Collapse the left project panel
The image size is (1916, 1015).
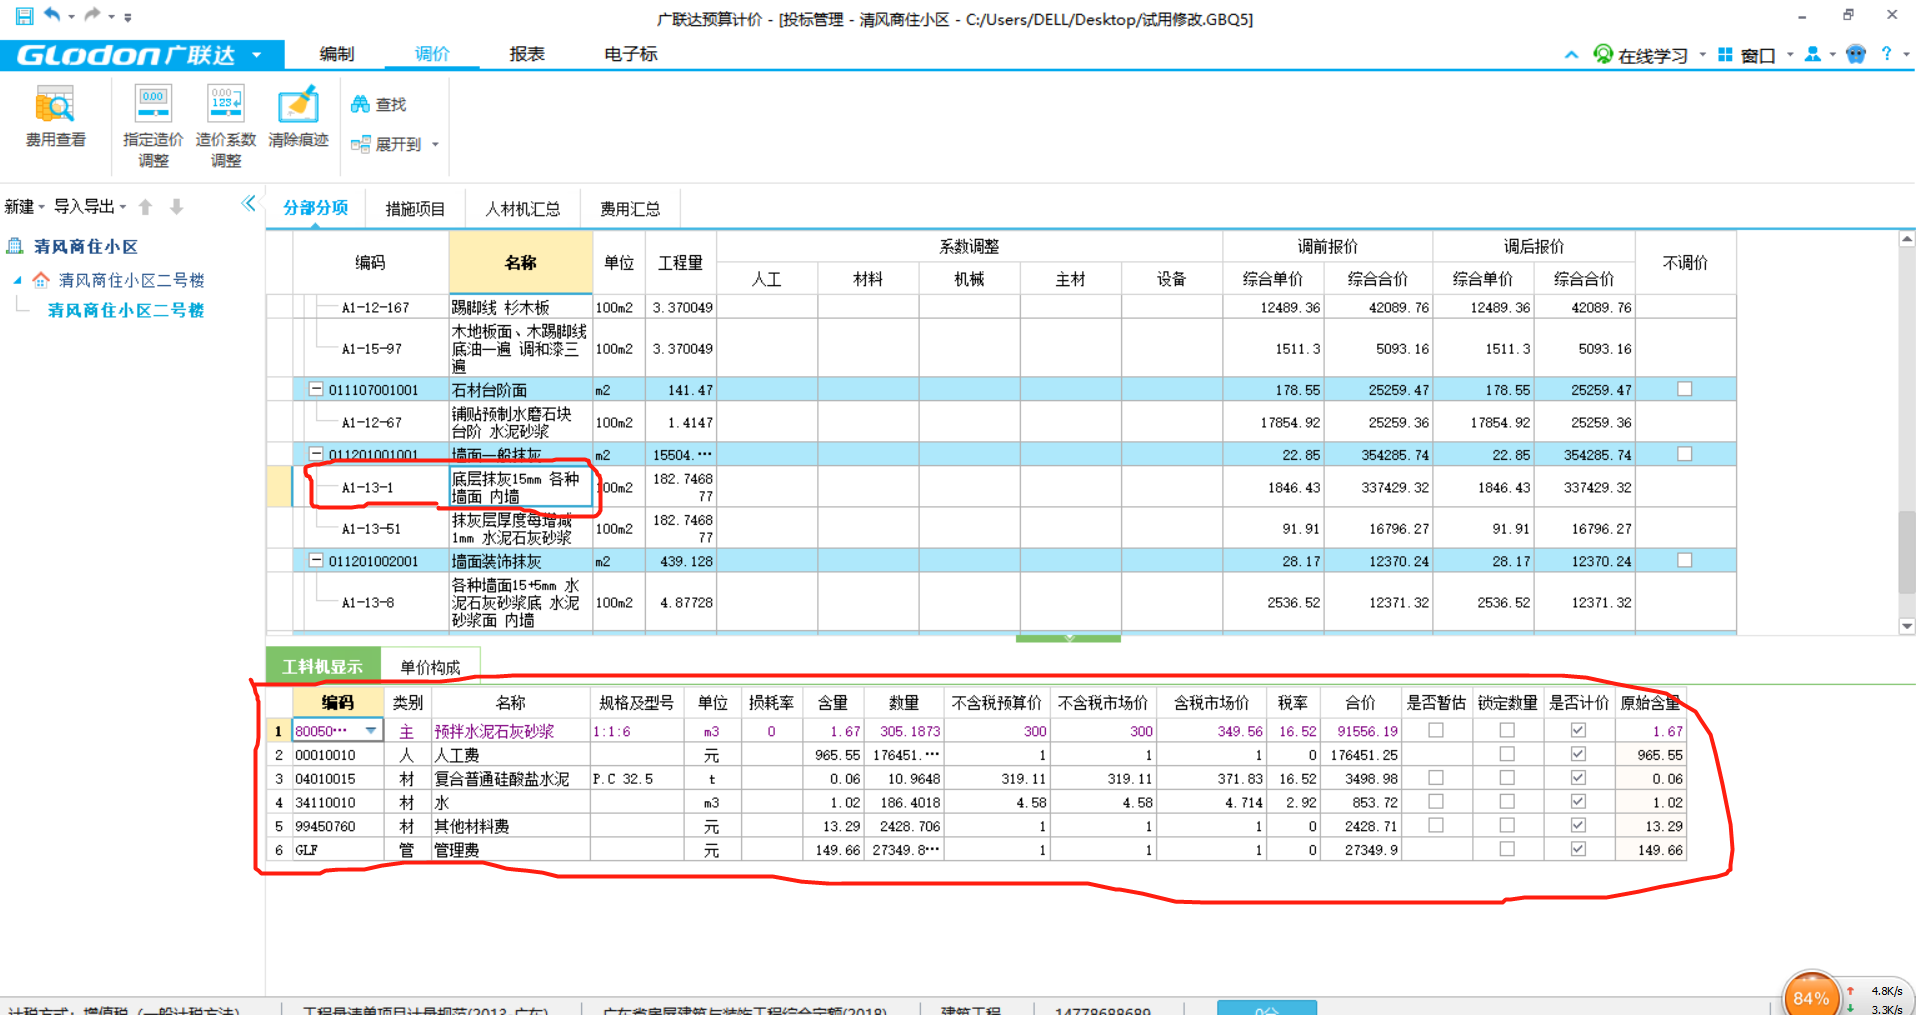[249, 204]
